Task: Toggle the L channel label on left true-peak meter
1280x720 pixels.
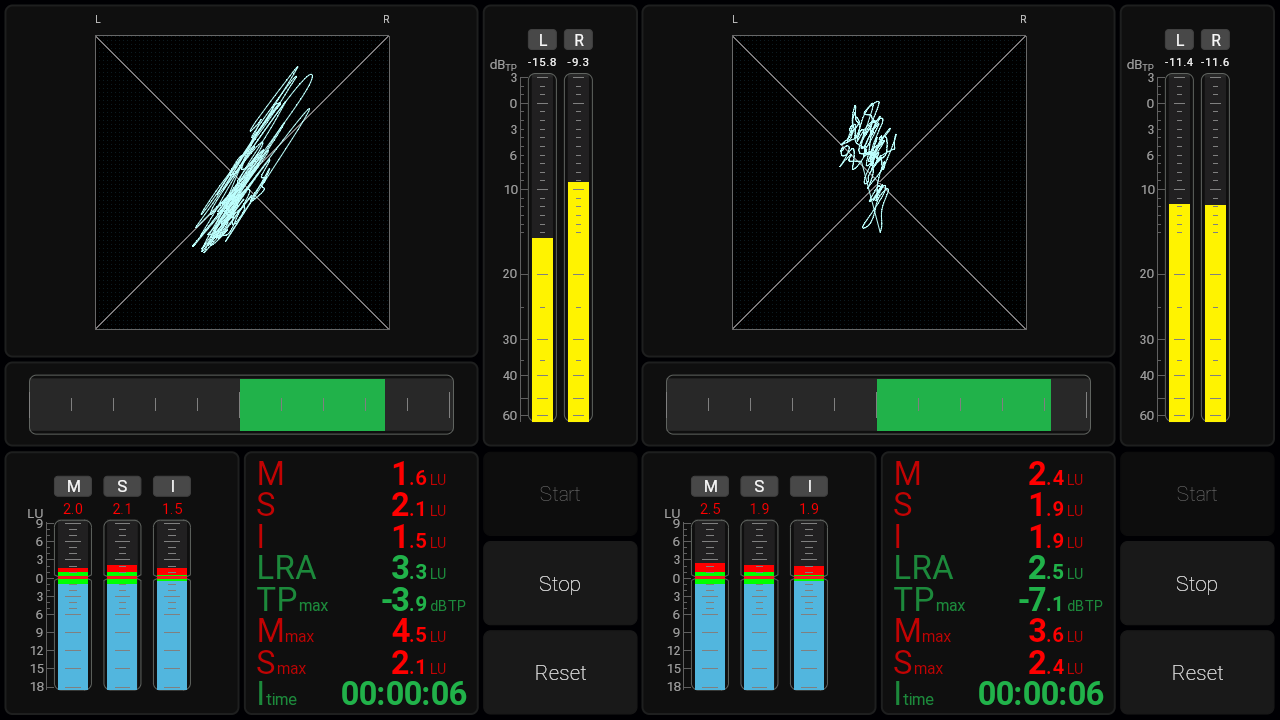Action: (542, 40)
